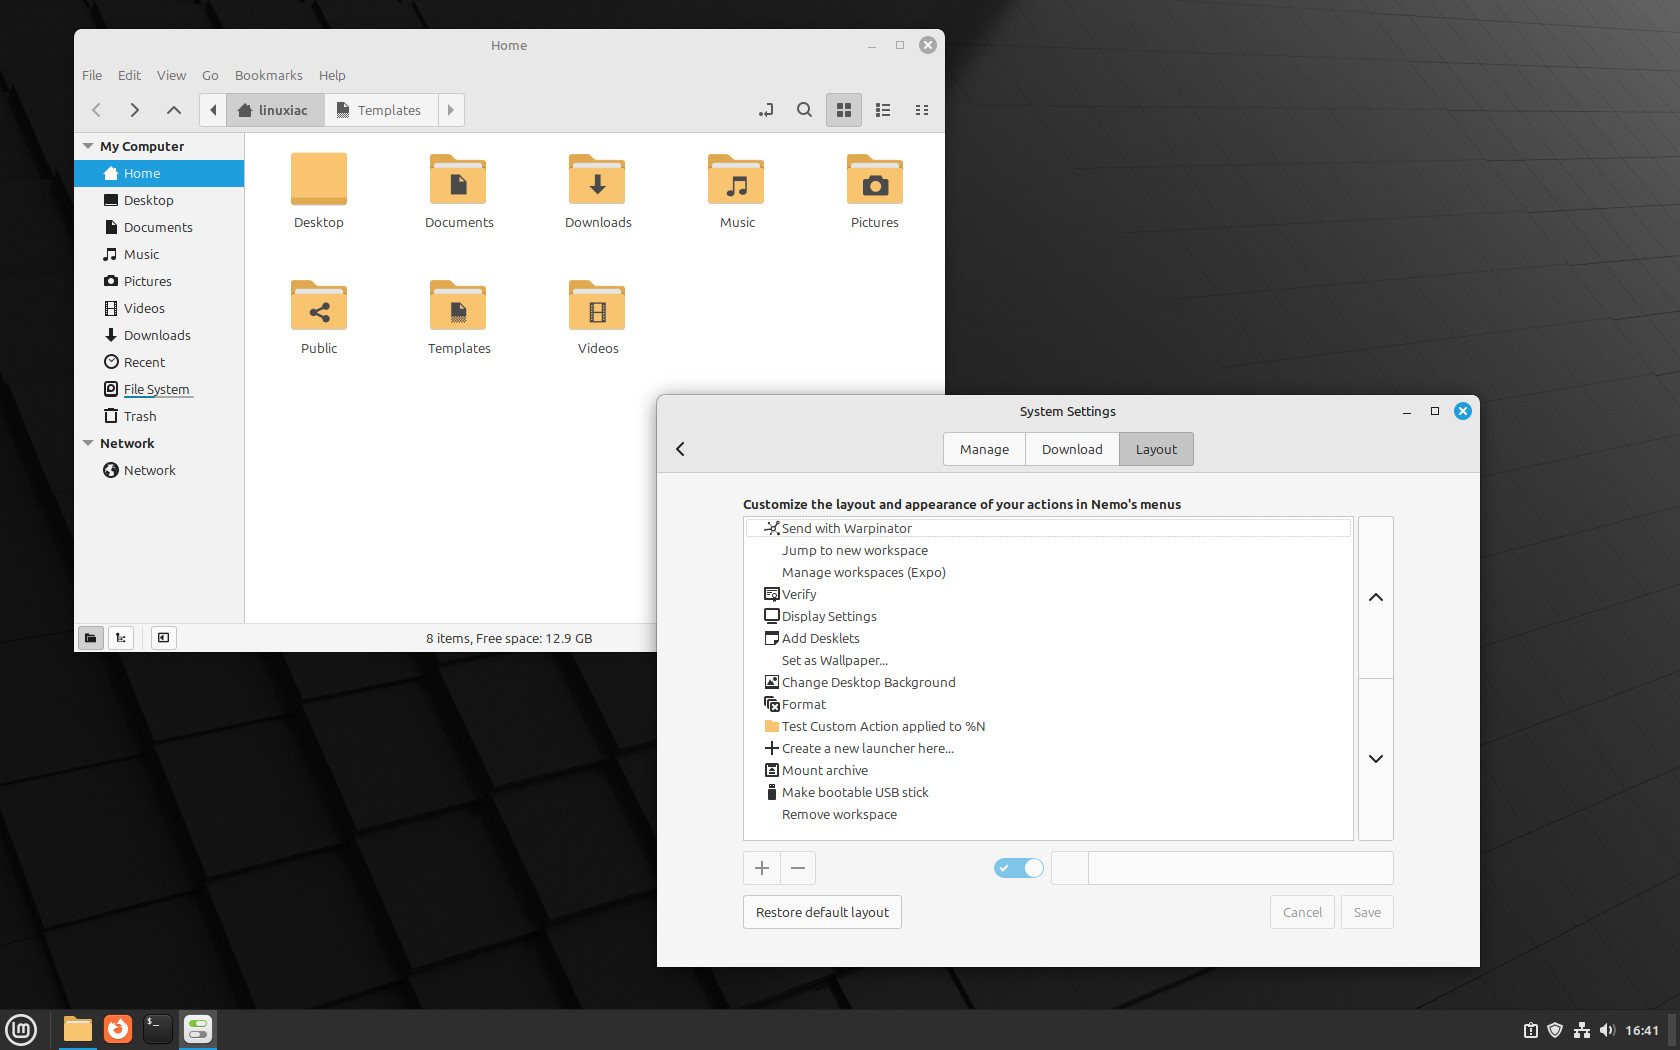Viewport: 1680px width, 1050px height.
Task: Open the clock in the panel
Action: tap(1641, 1030)
